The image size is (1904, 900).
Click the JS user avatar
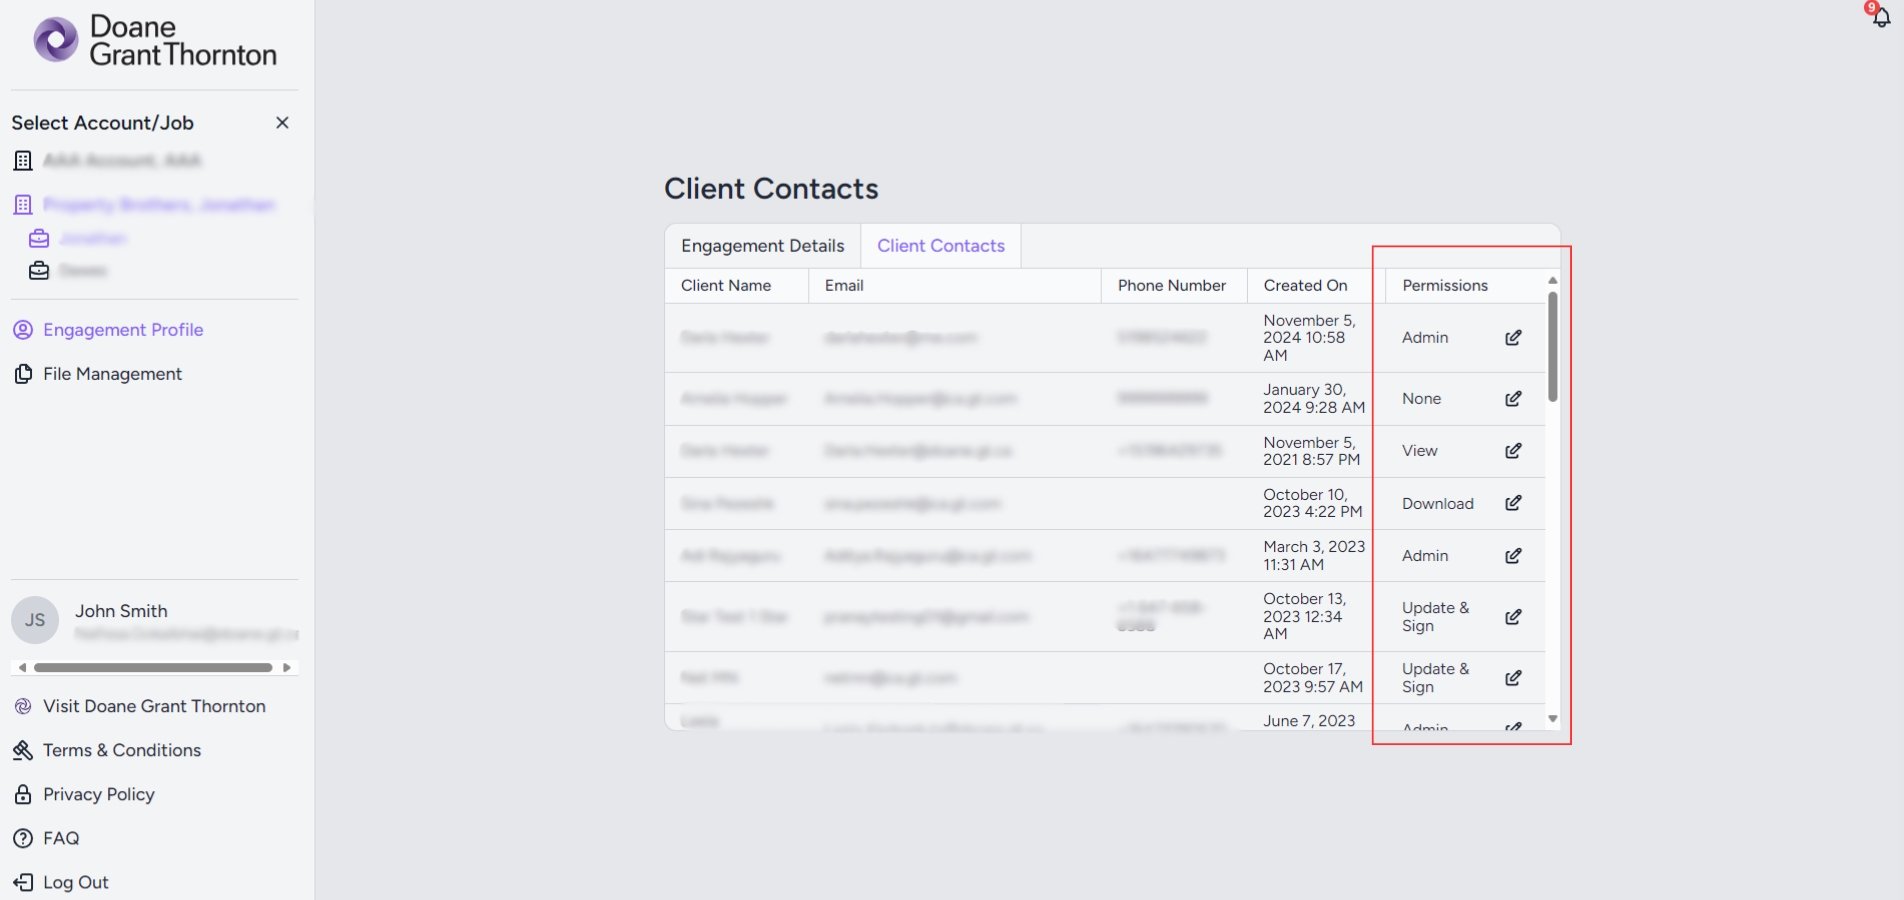coord(35,620)
